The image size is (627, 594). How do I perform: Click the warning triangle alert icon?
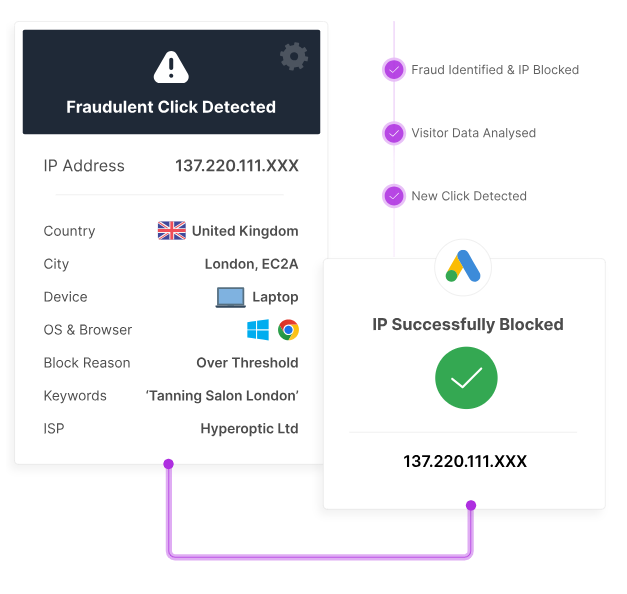point(171,67)
